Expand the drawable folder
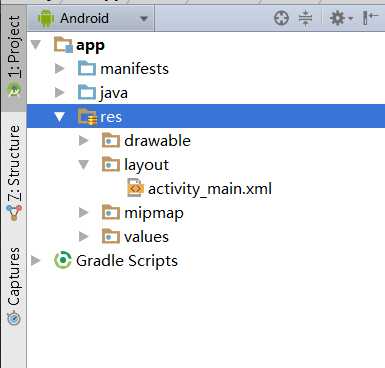Viewport: 385px width, 368px height. pos(84,141)
